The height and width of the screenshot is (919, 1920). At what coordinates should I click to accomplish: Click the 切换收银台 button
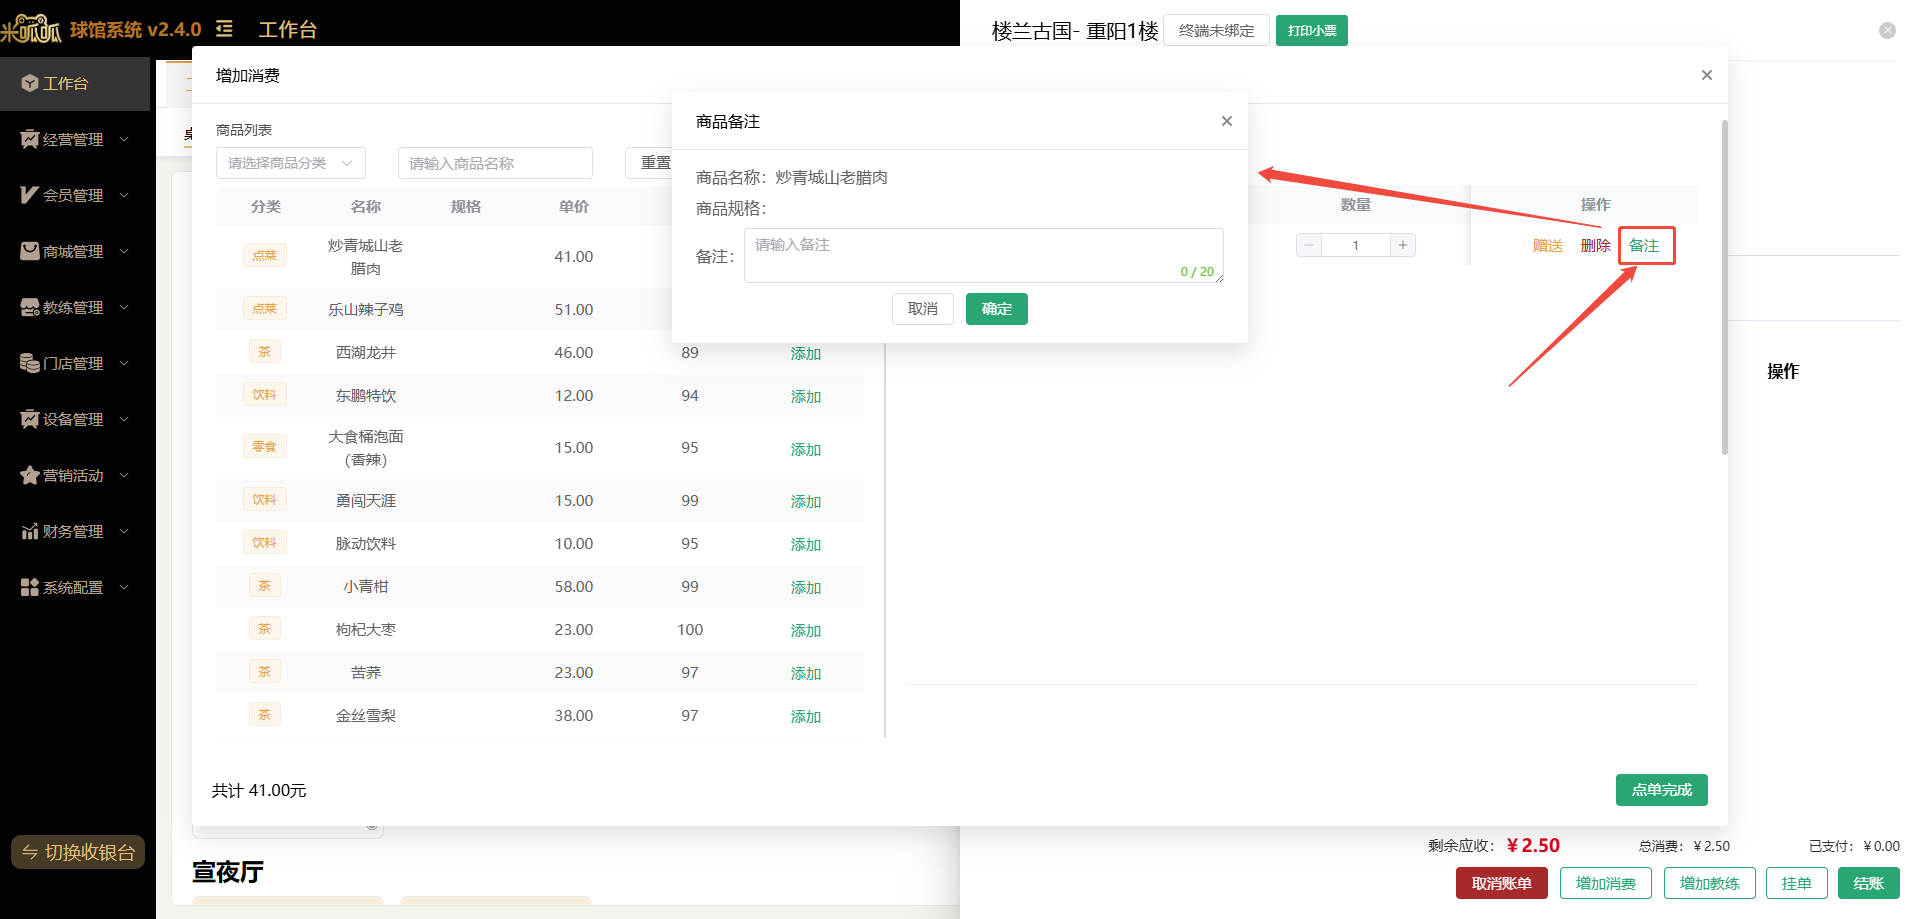coord(78,852)
